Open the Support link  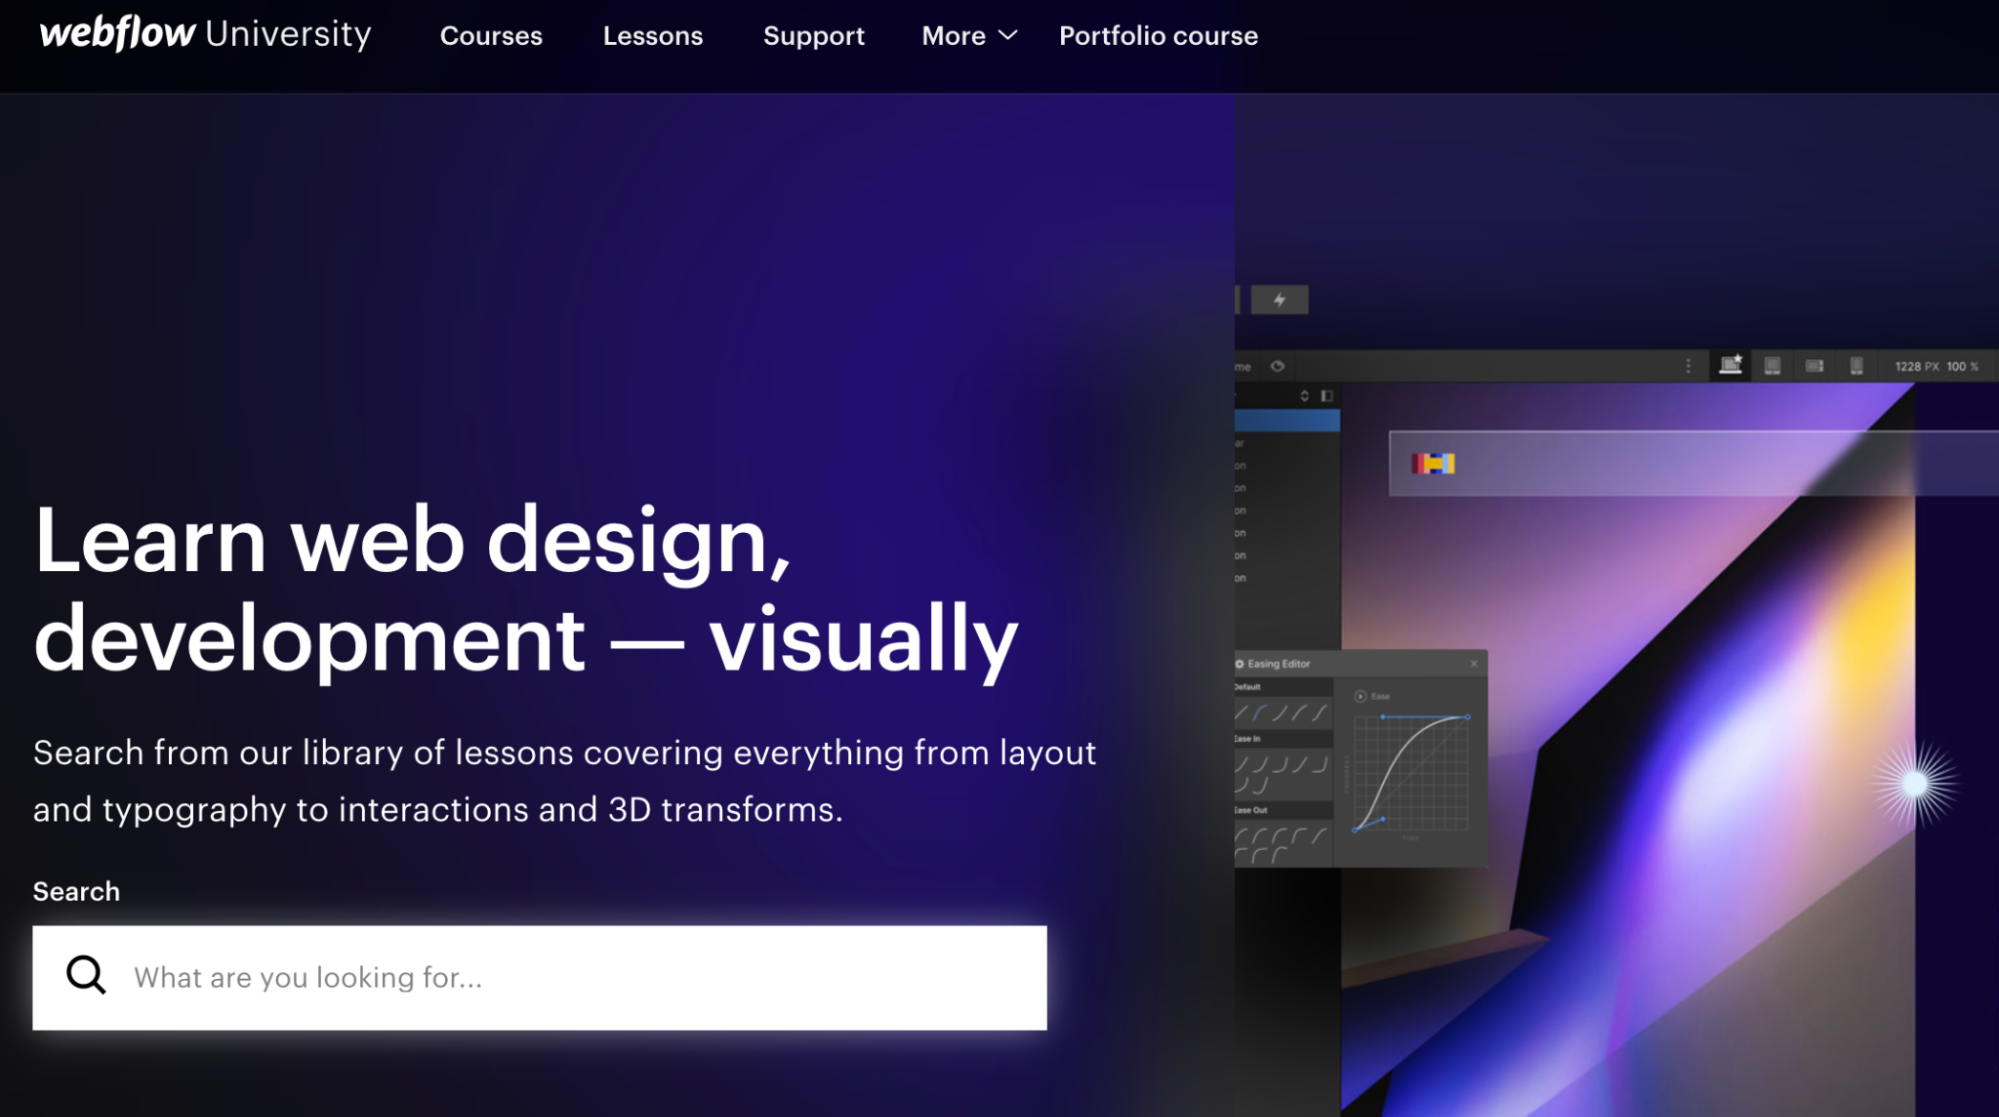click(813, 36)
